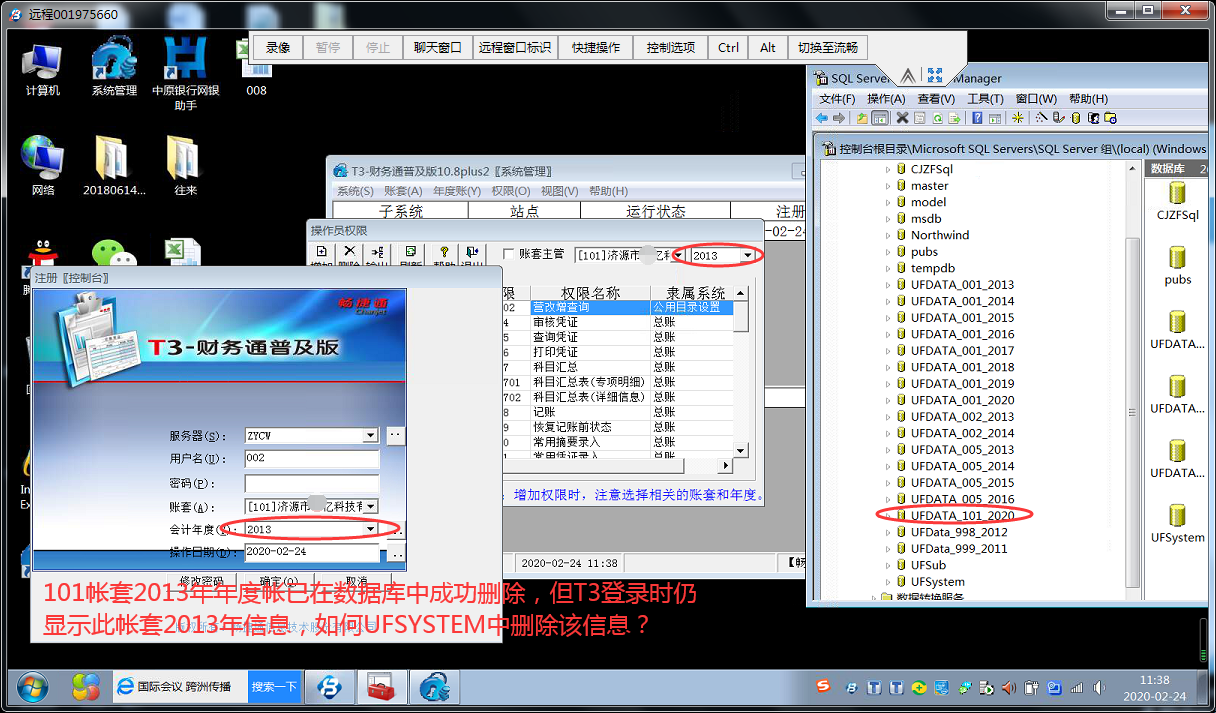
Task: Click the 切换至流畅 button on remote toolbar
Action: pyautogui.click(x=828, y=48)
